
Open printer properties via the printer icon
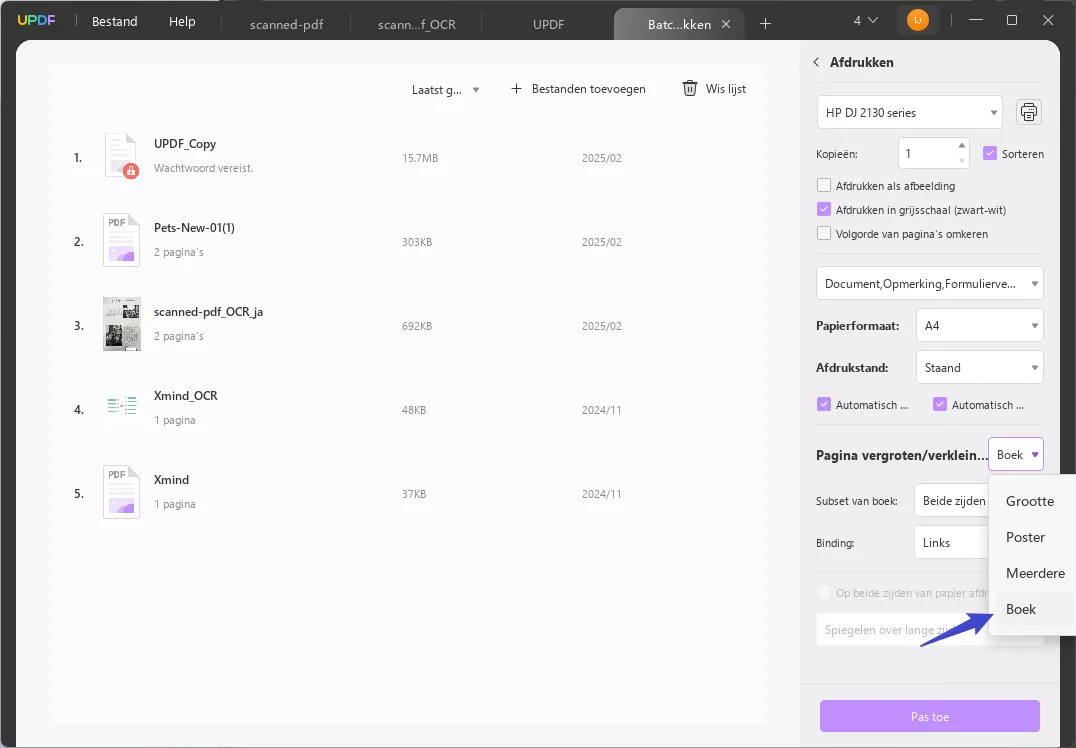(1029, 111)
